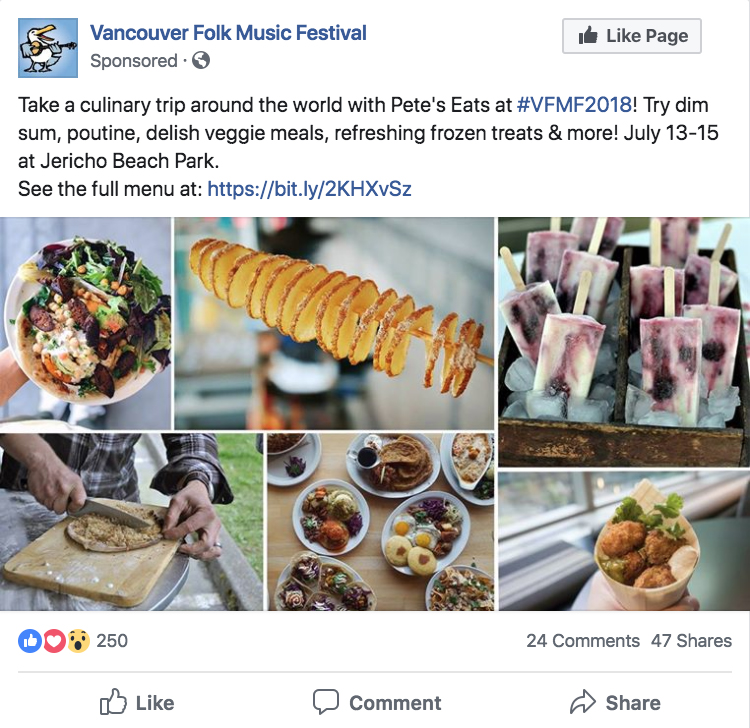Open the fried bites paper cone photo
Screen dimensions: 750x728
[624, 541]
